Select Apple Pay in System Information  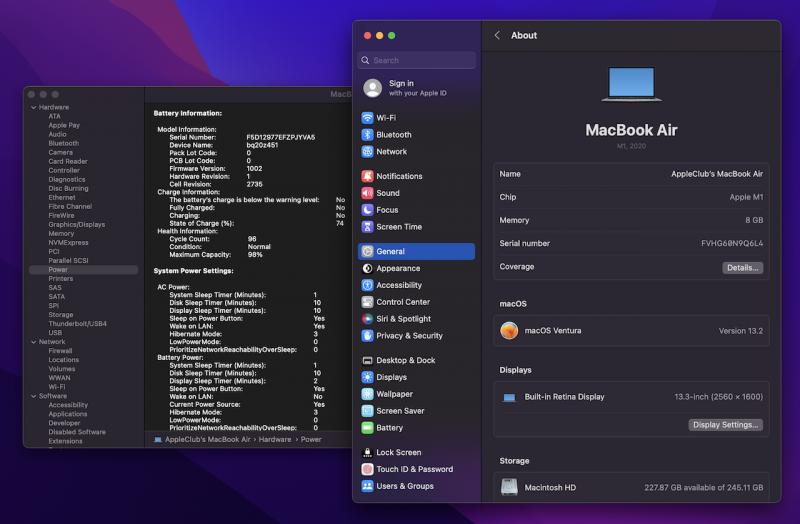click(64, 125)
